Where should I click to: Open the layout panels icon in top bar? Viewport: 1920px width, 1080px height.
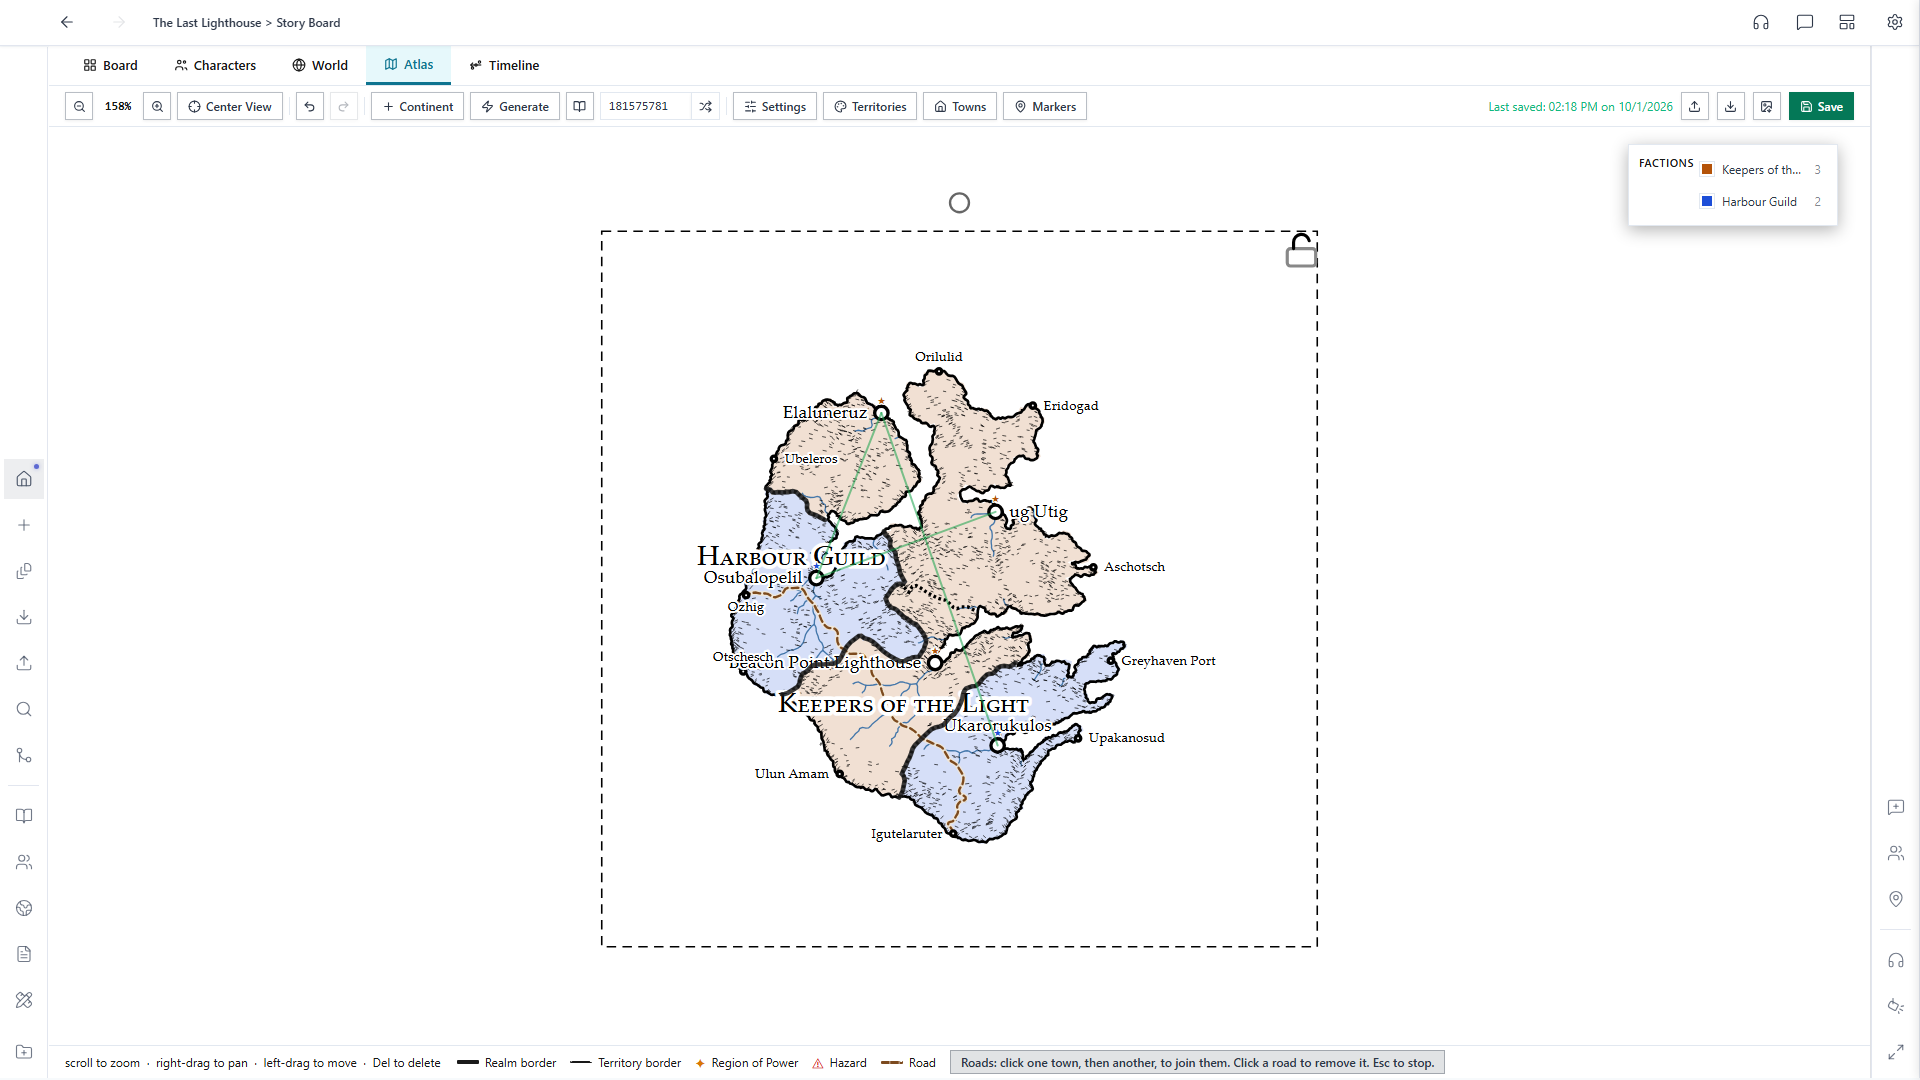[1847, 22]
